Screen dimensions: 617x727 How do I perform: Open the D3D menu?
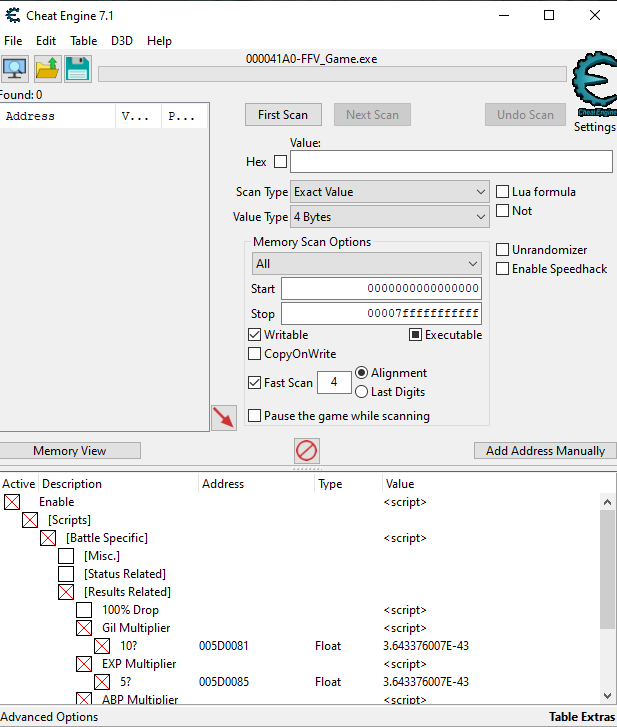[121, 41]
